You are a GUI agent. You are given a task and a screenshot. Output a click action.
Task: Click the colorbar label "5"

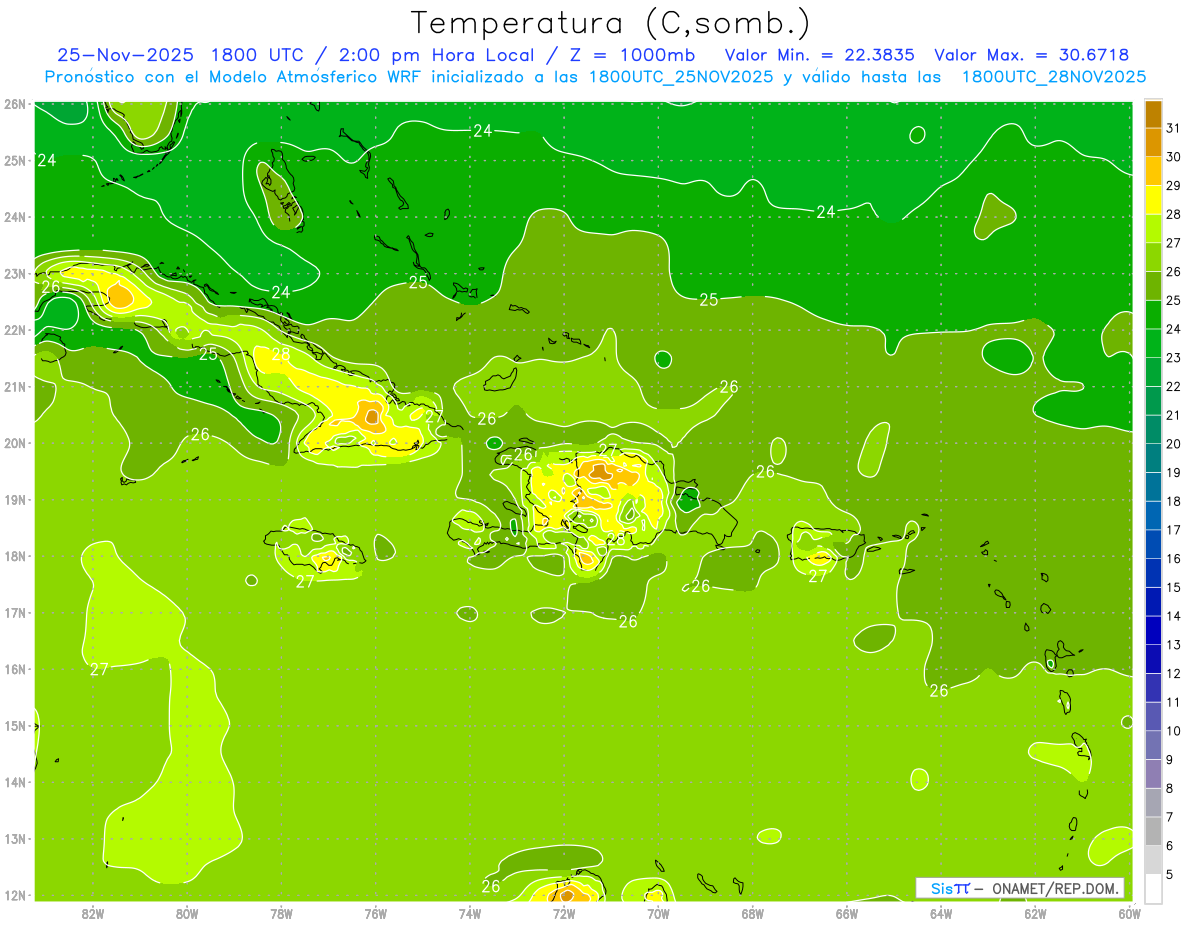tap(1171, 875)
